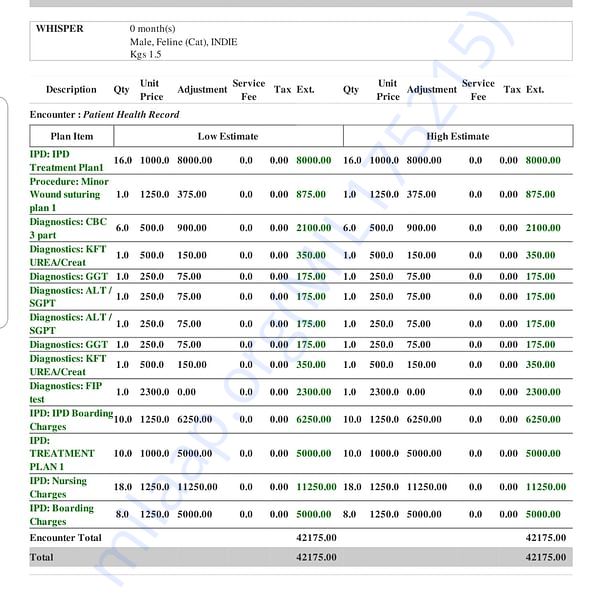This screenshot has width=603, height=599.
Task: Open the IPD: Boarding Charges item with quantity 8.0
Action: pos(62,515)
